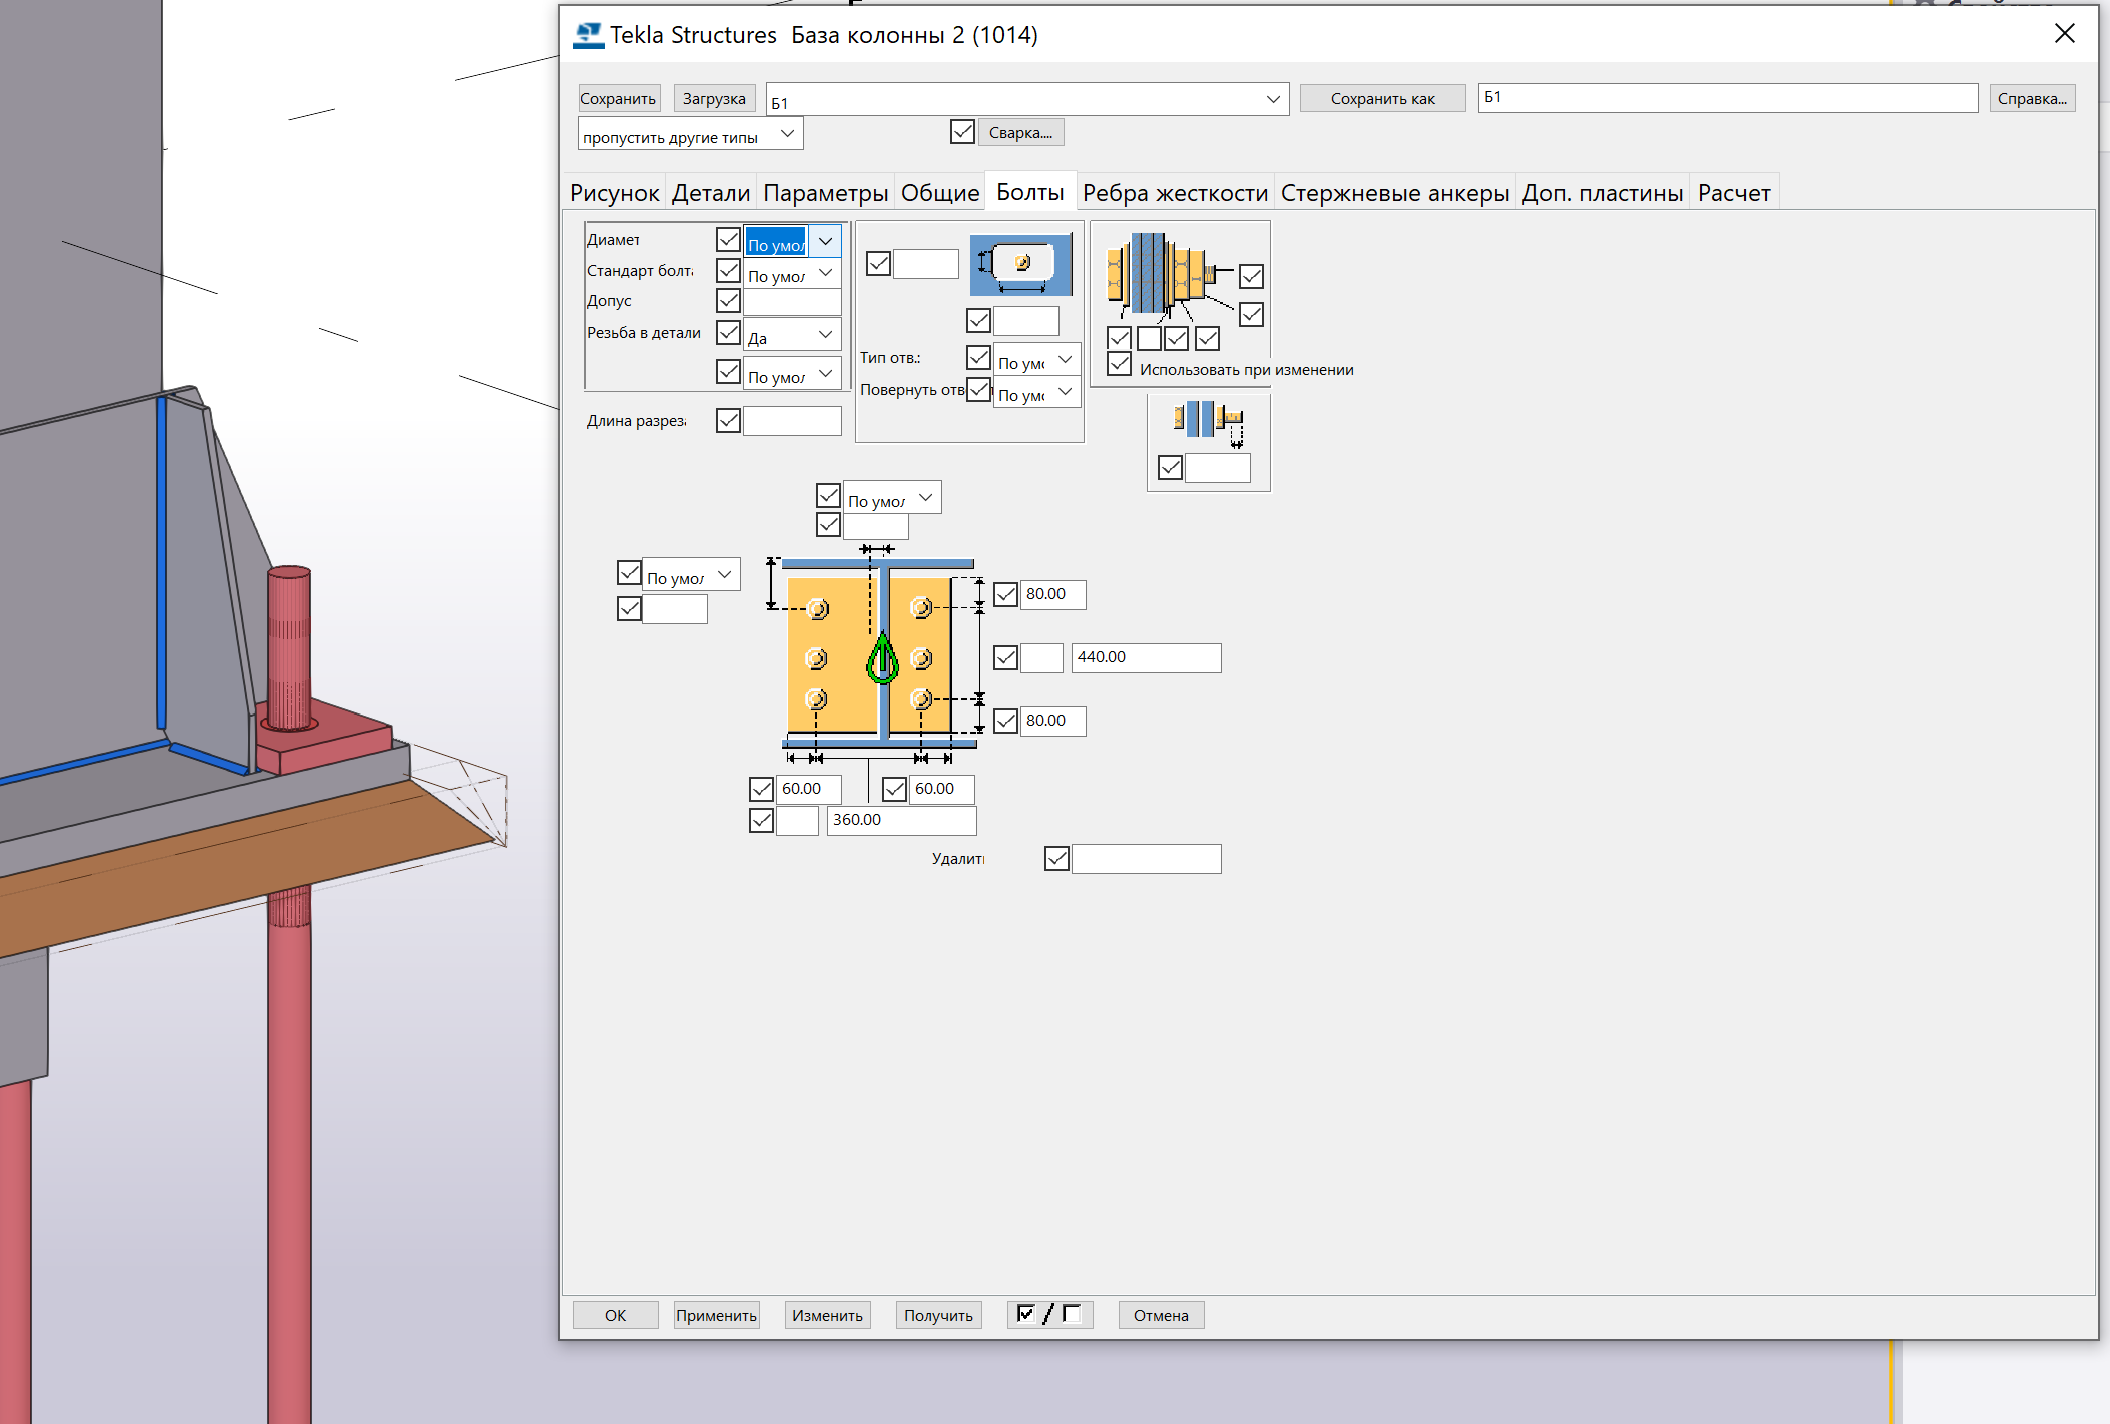Click the Сохранить как button
The height and width of the screenshot is (1424, 2110).
[1382, 98]
